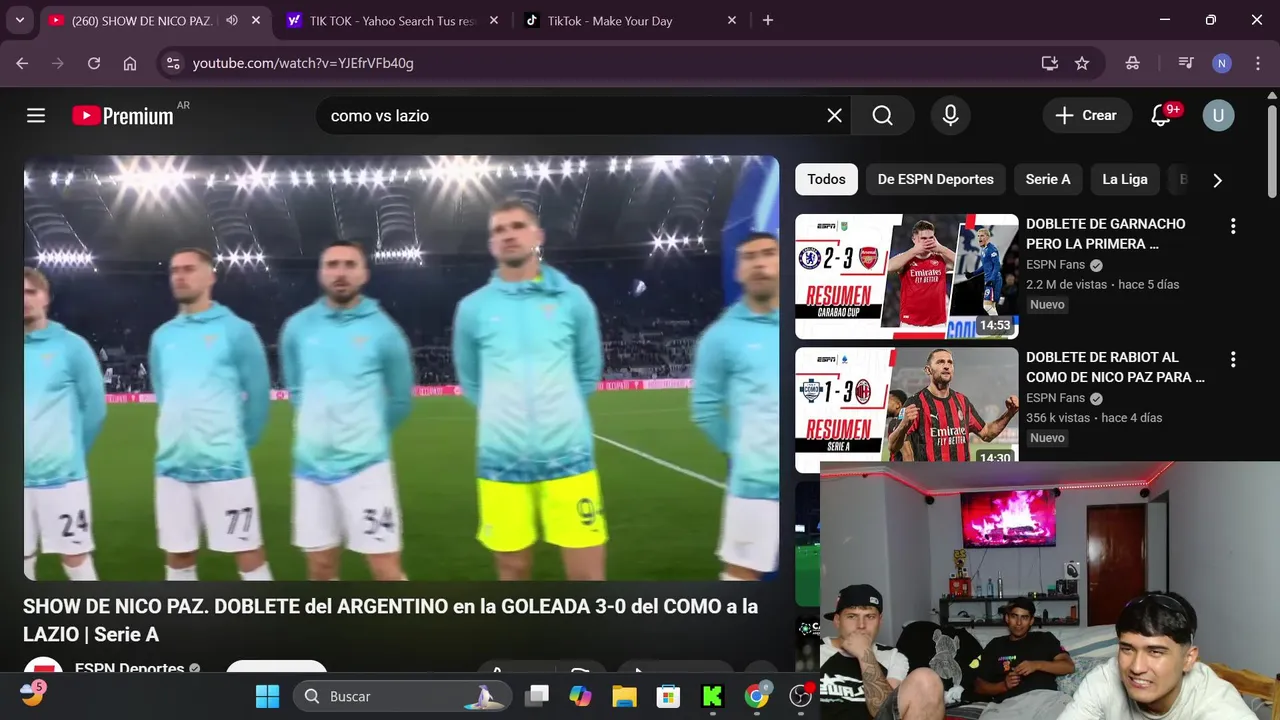This screenshot has height=720, width=1280.
Task: Open the Kick app from the taskbar
Action: tap(712, 696)
